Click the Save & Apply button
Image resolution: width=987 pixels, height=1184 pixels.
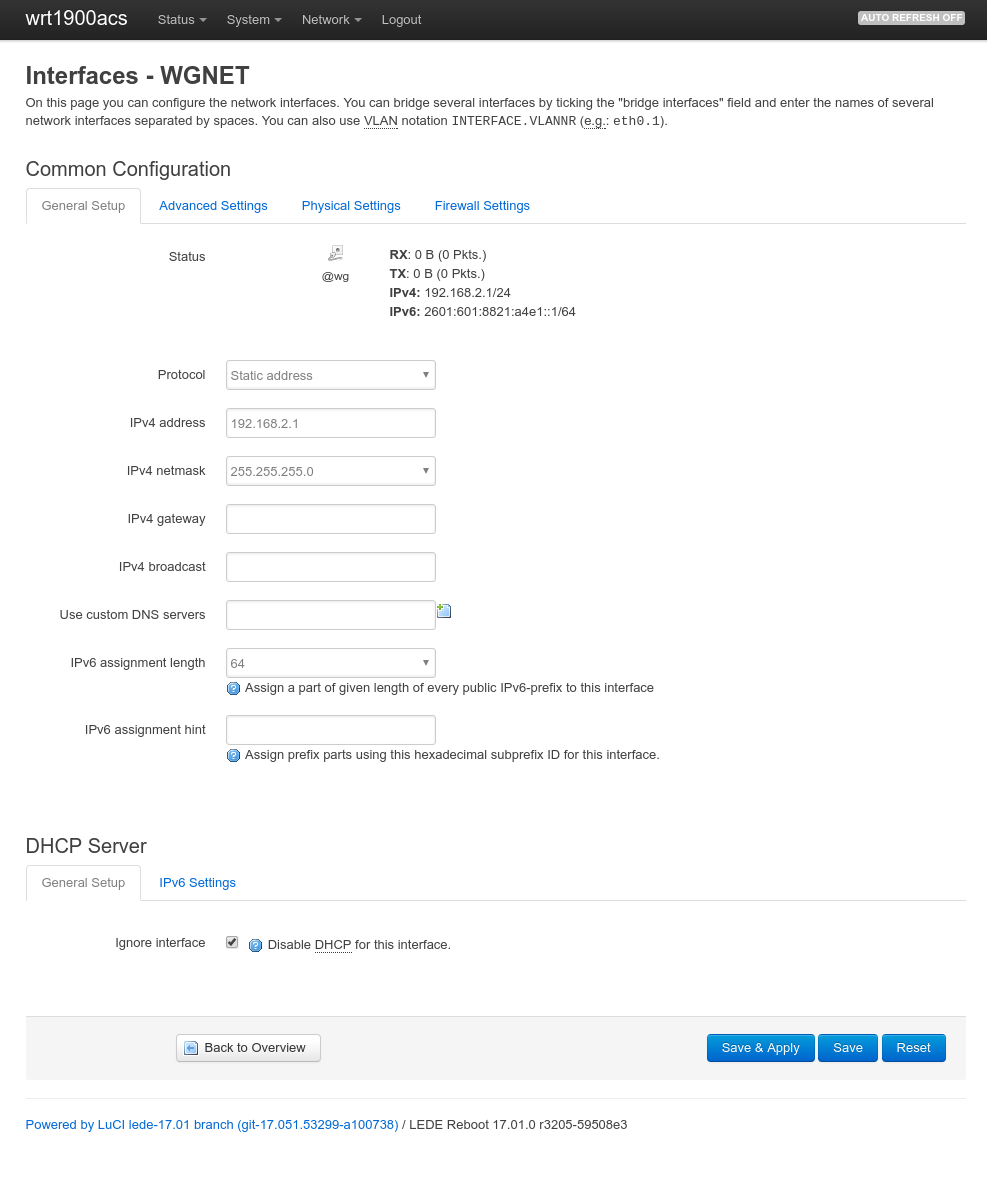[760, 1048]
